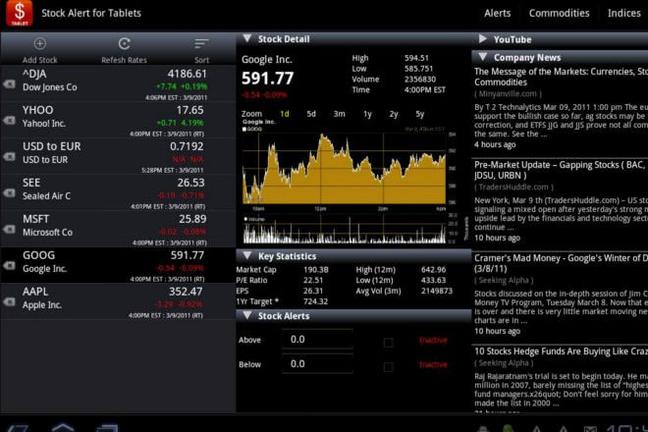Open Cramer's Mad Money news article

561,263
